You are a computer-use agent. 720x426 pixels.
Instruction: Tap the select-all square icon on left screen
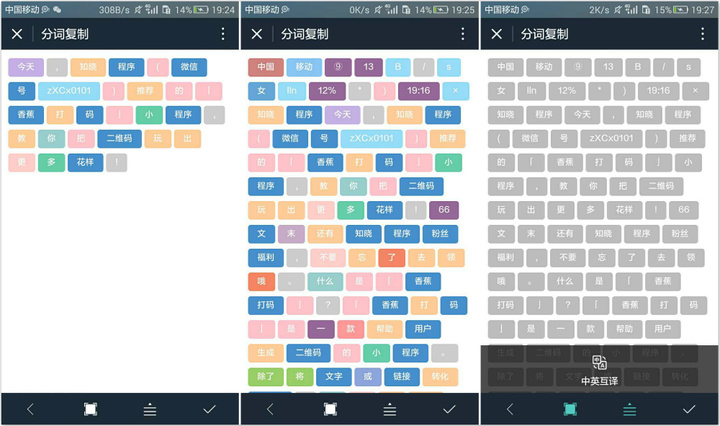(x=90, y=409)
